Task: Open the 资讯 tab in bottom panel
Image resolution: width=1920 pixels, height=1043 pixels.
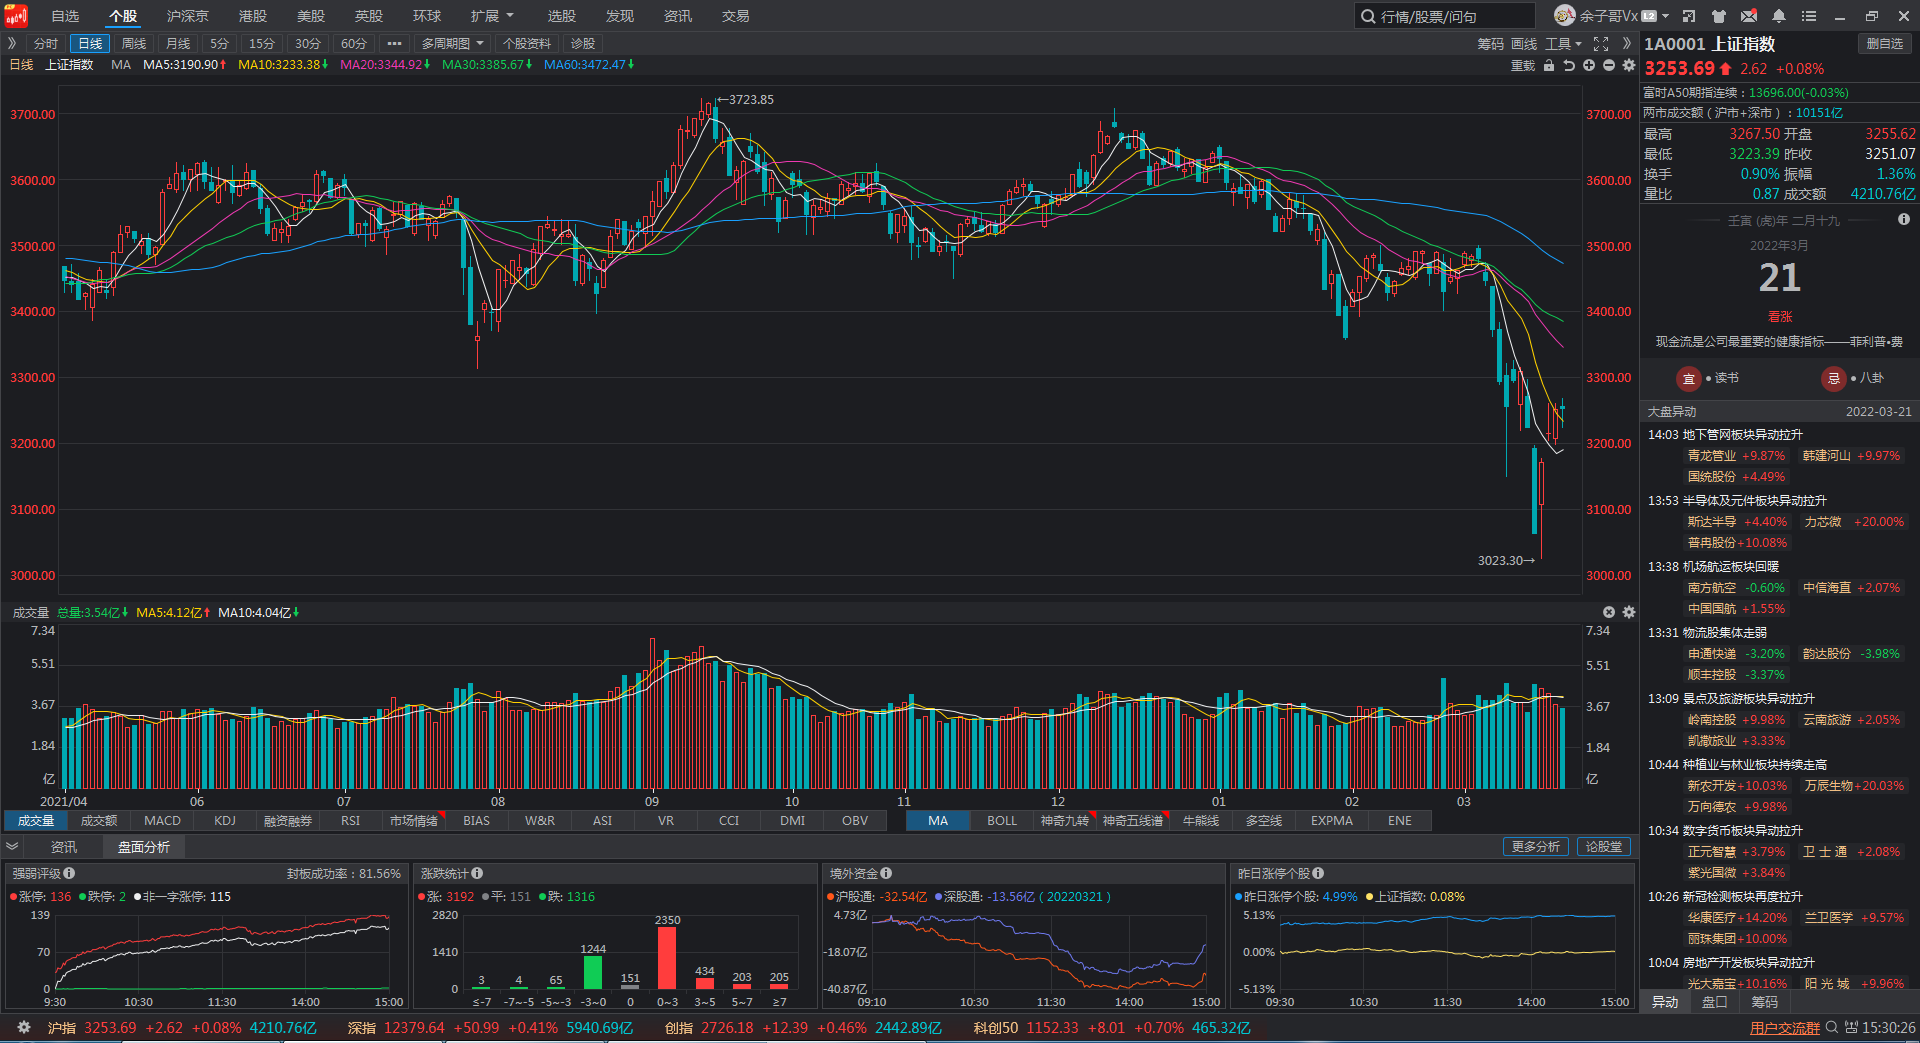Action: coord(64,847)
